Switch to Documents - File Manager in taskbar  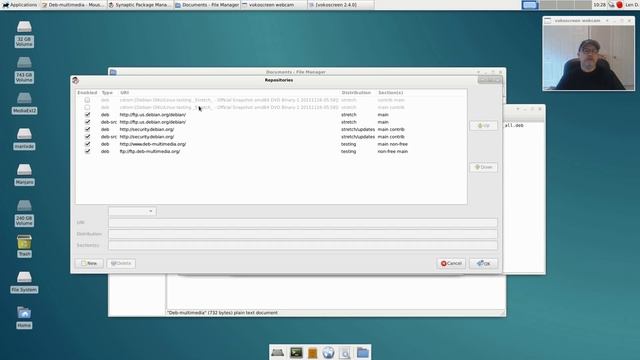tap(207, 5)
